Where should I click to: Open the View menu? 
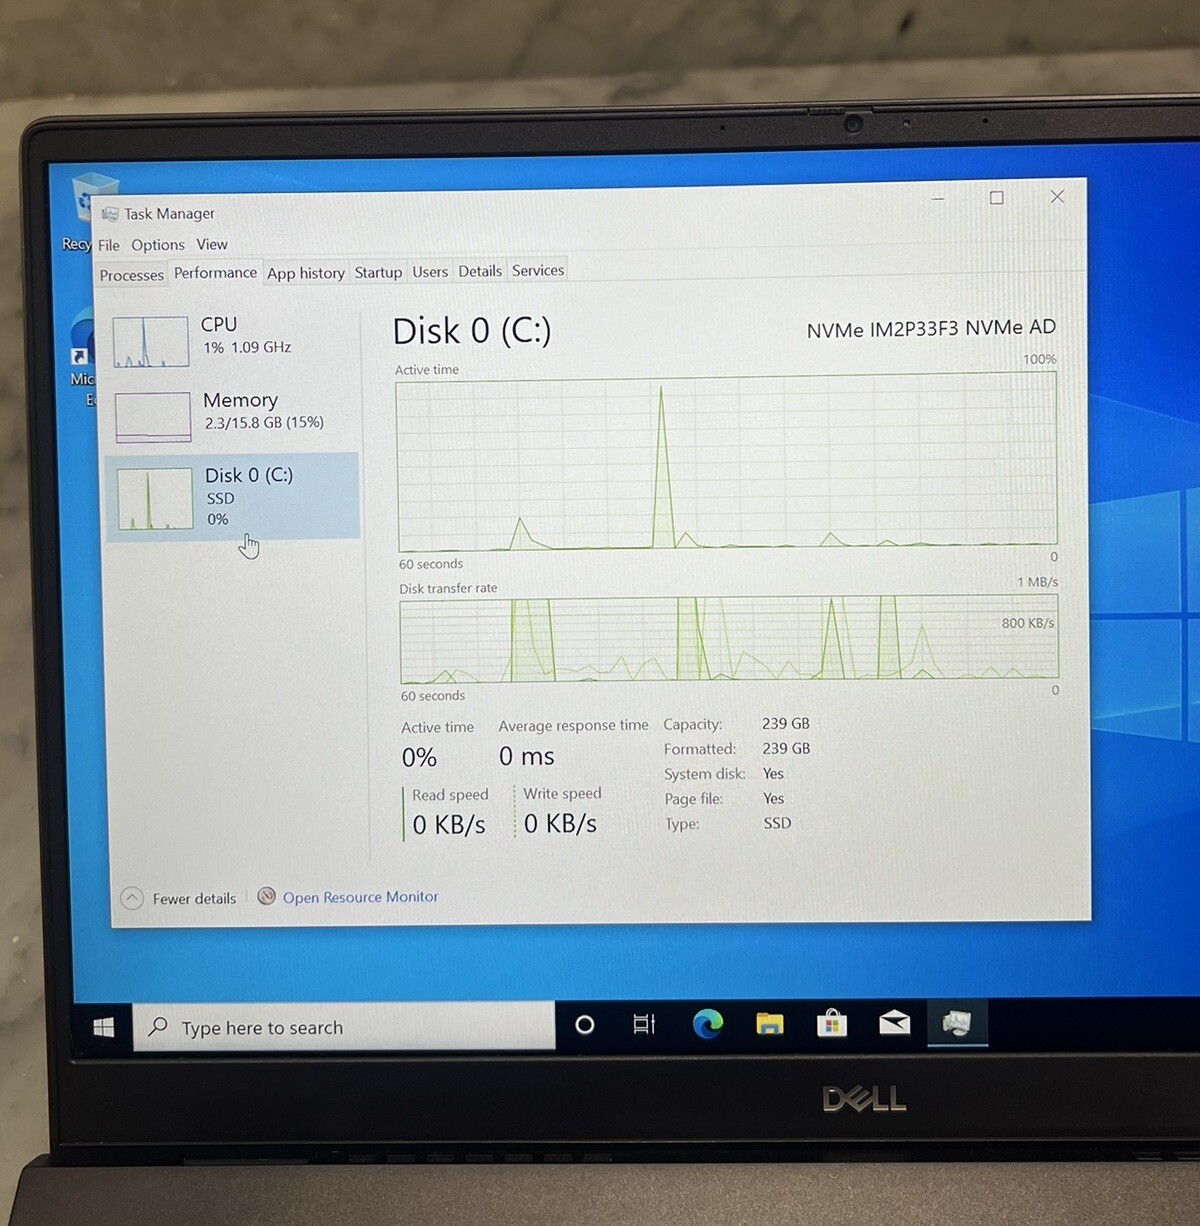click(212, 244)
